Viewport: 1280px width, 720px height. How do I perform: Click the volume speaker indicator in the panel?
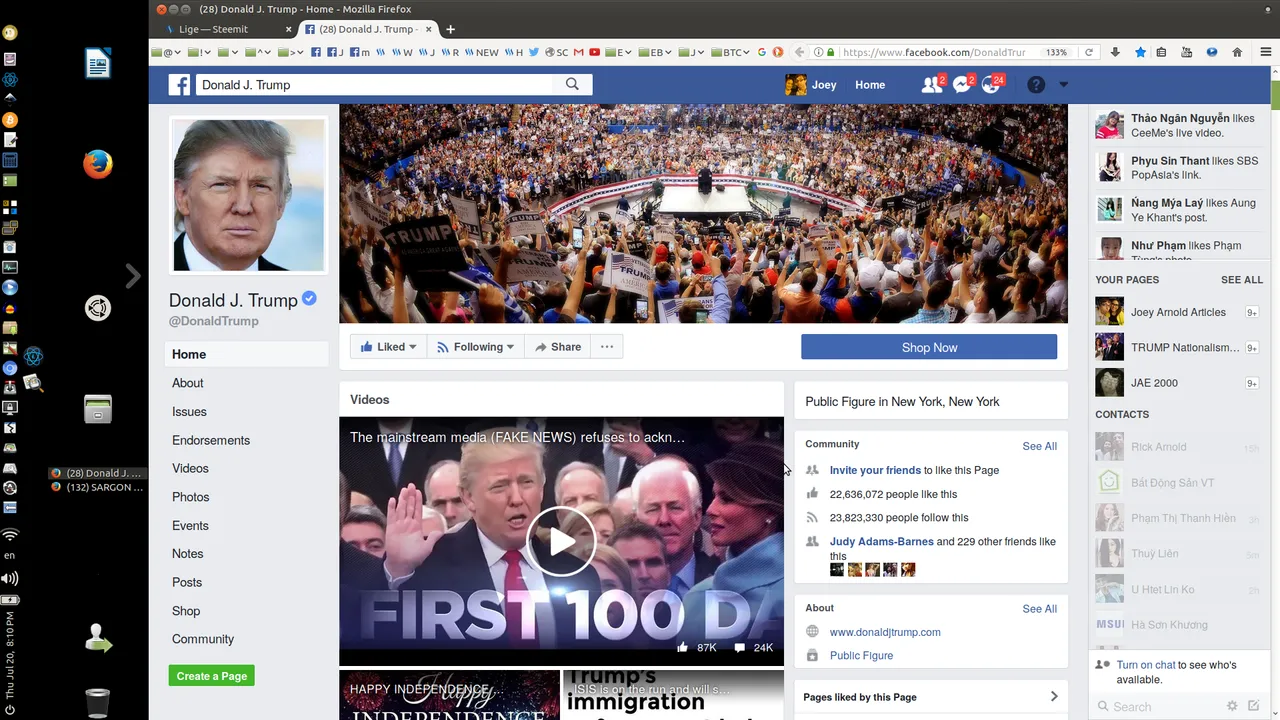pos(10,578)
